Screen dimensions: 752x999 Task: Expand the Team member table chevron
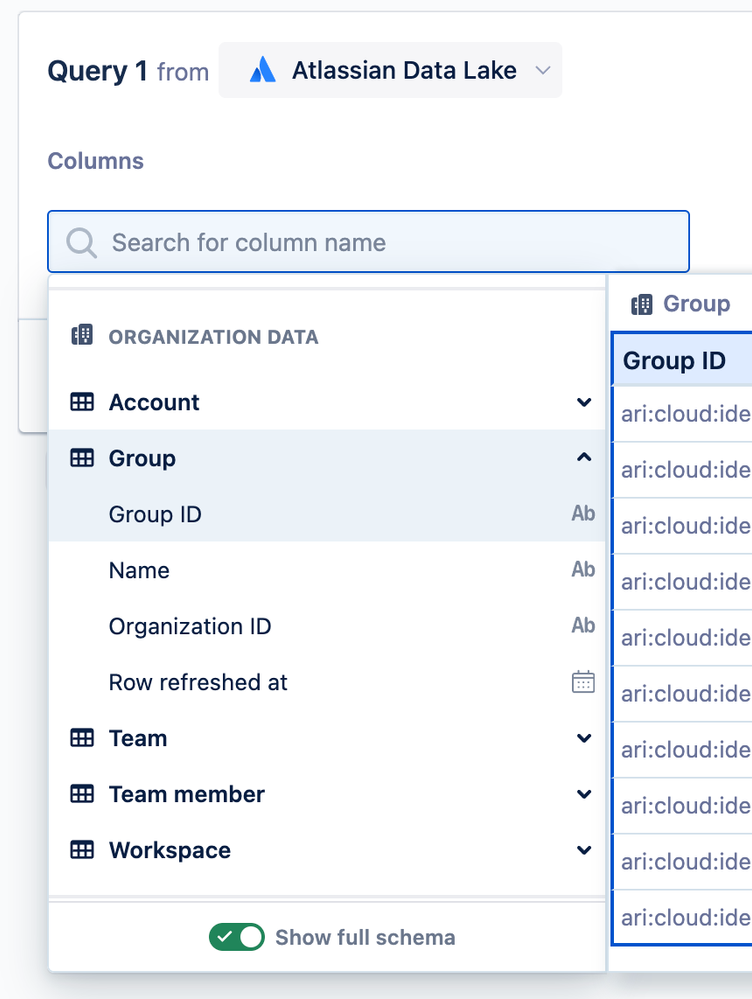pyautogui.click(x=584, y=794)
